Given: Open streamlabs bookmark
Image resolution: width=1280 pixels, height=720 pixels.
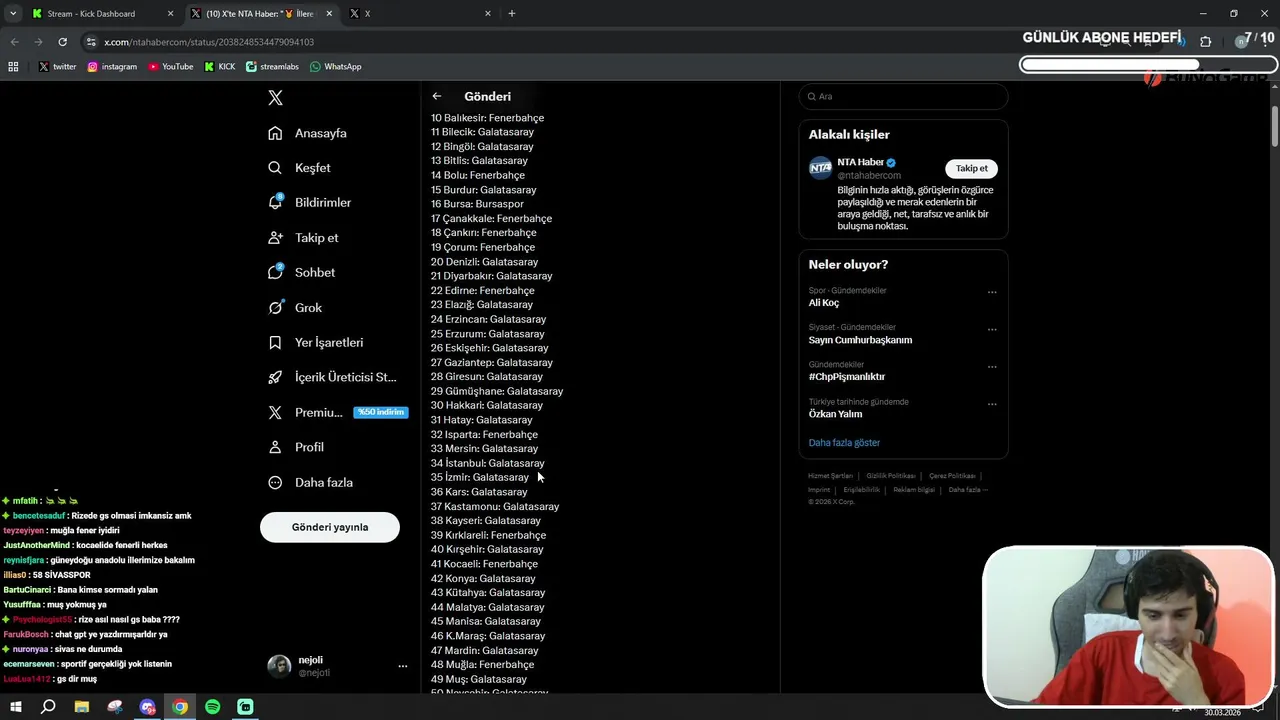Looking at the screenshot, I should click(273, 67).
